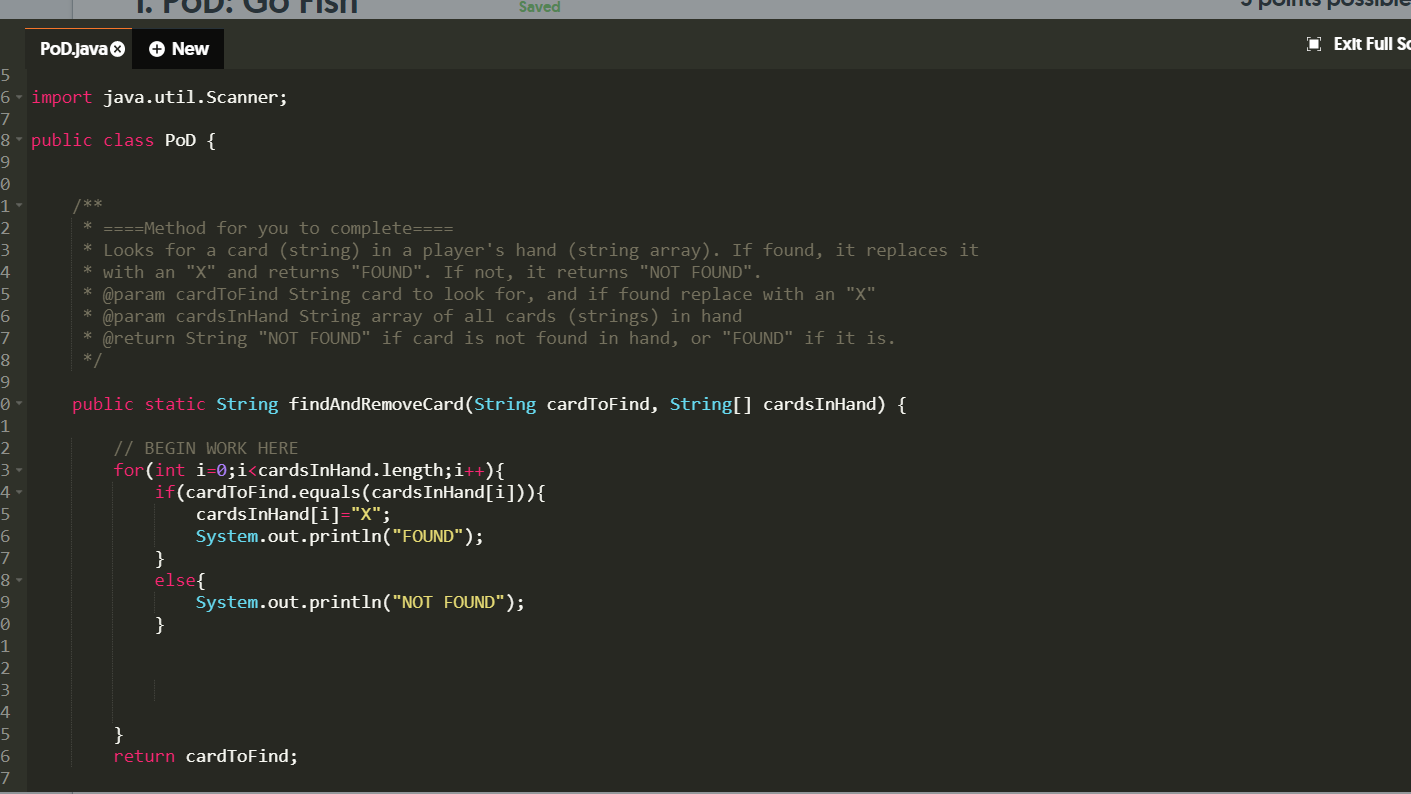1411x794 pixels.
Task: Close the PoD.java tab with its X icon
Action: pos(117,47)
